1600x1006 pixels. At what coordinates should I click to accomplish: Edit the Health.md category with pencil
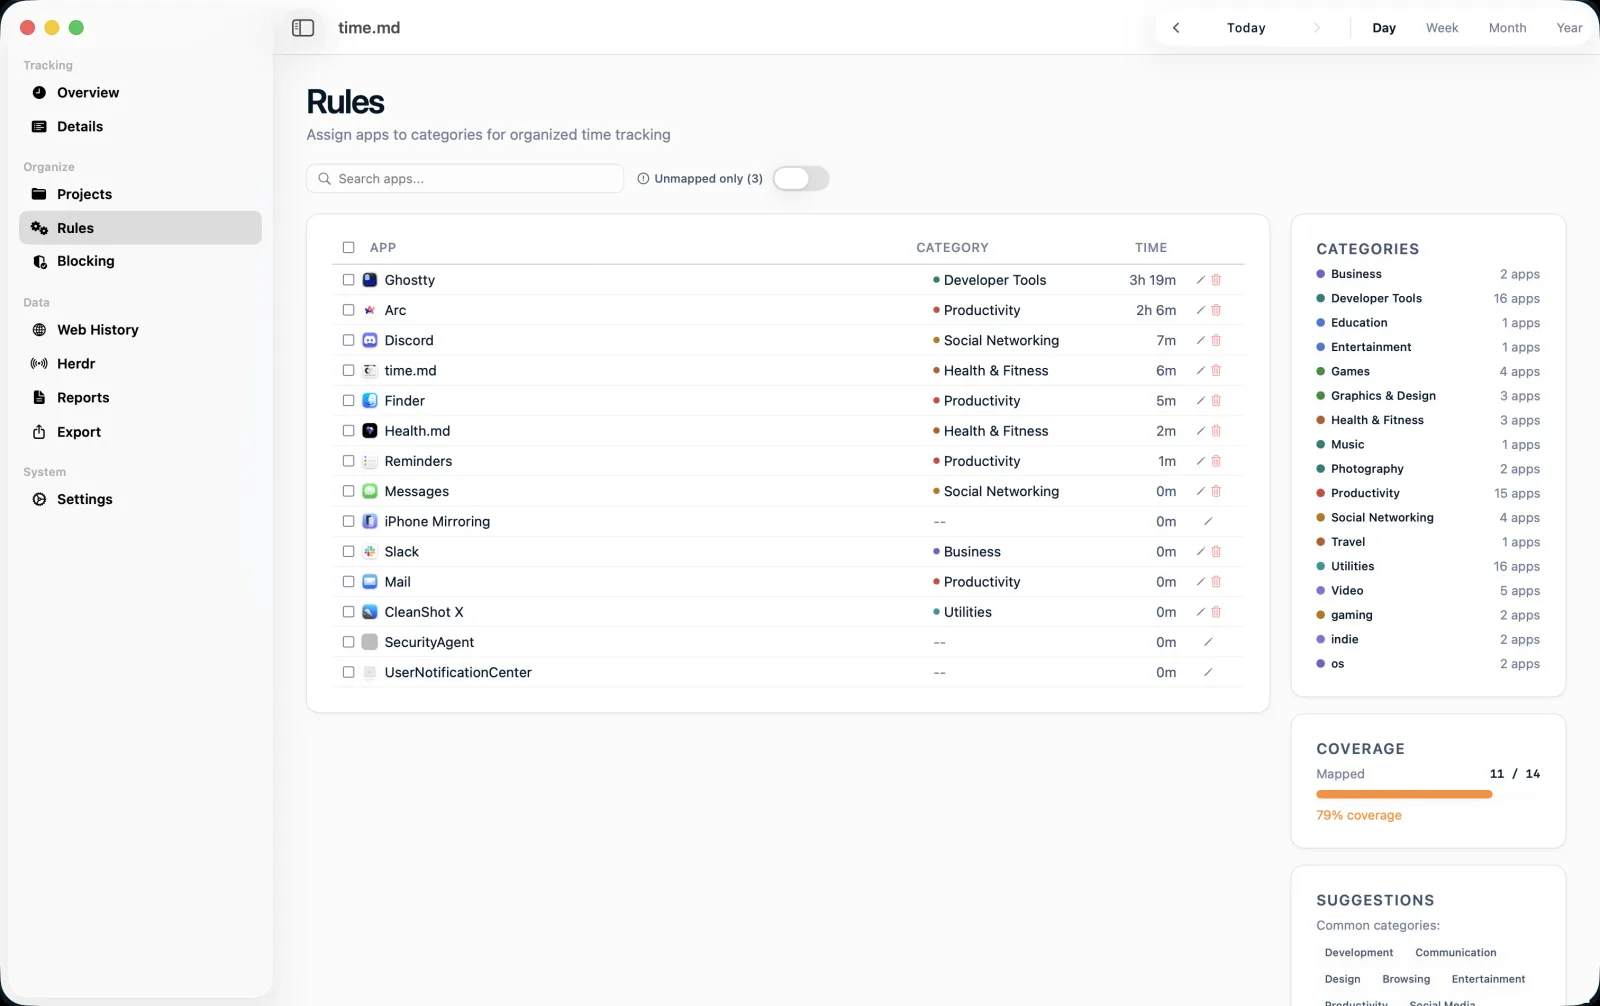point(1201,431)
